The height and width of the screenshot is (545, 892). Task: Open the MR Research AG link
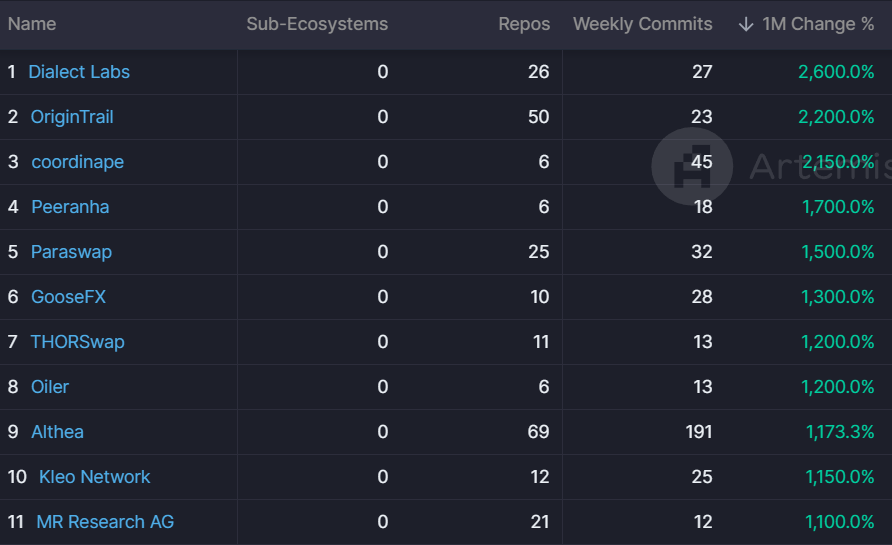[x=105, y=521]
